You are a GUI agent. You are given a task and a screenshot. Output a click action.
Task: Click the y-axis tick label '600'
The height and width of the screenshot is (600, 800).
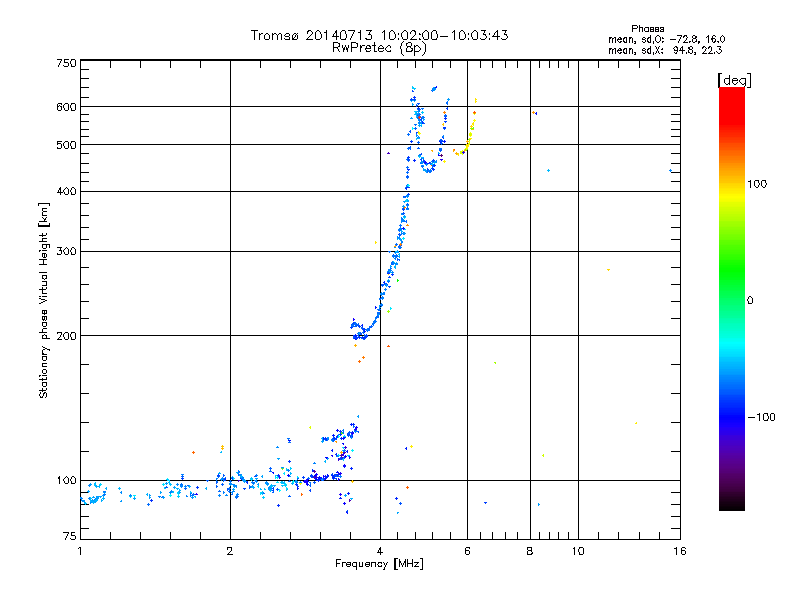[x=66, y=107]
